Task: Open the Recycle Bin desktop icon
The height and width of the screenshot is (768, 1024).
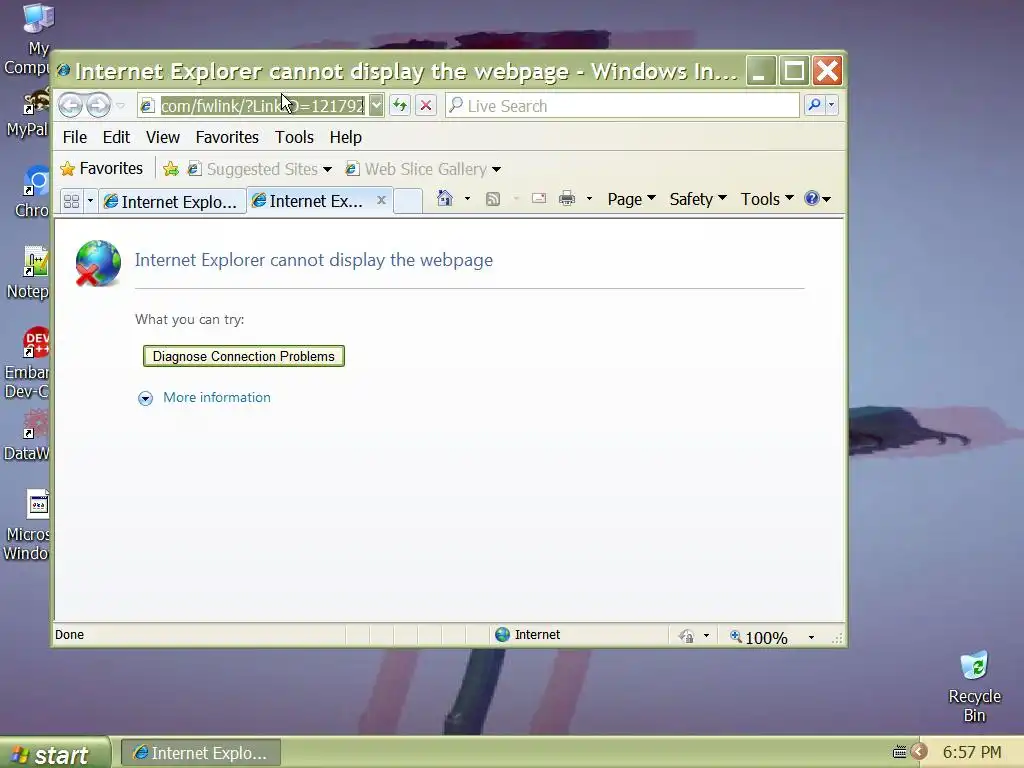Action: pos(974,686)
